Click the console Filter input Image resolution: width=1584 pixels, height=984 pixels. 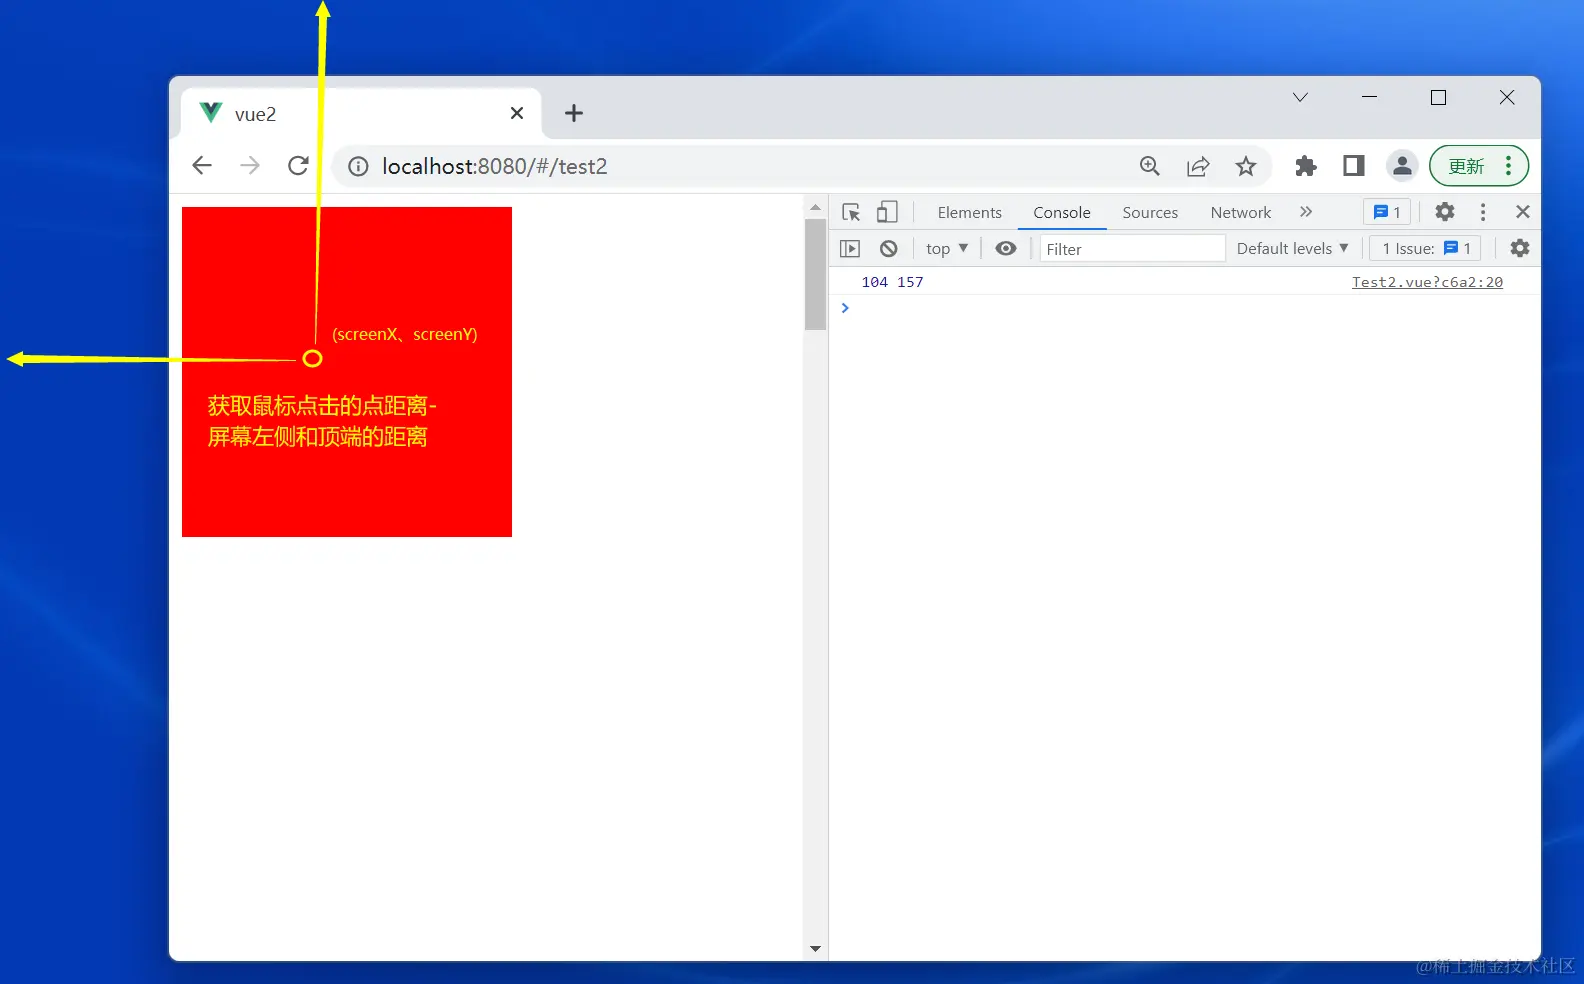click(1132, 248)
